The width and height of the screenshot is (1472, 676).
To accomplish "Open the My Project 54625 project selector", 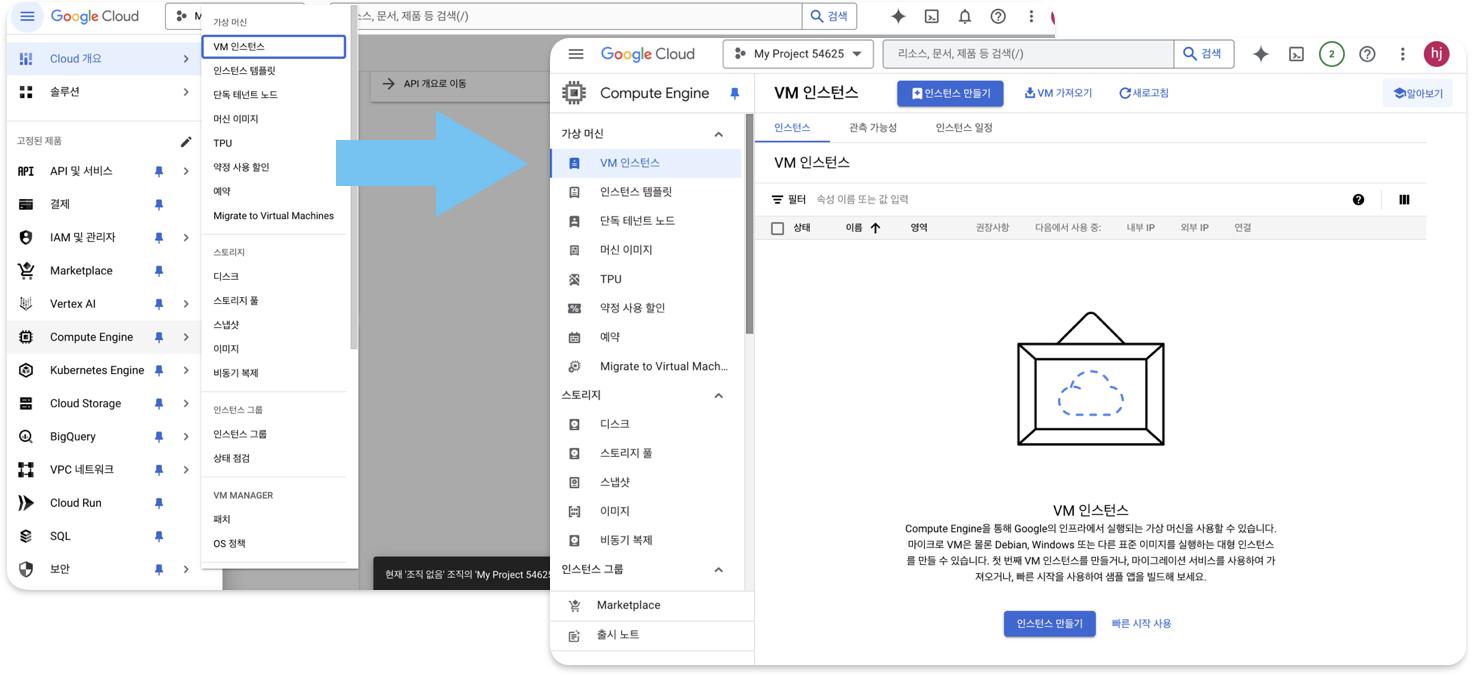I will coord(798,54).
